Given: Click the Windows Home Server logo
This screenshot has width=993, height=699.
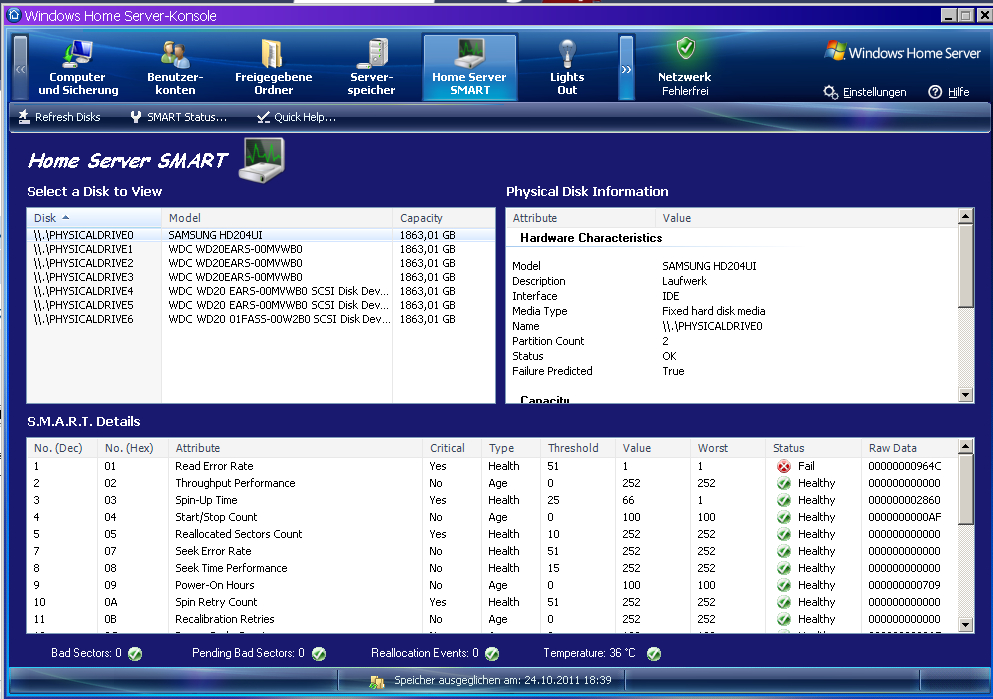Looking at the screenshot, I should coord(902,53).
